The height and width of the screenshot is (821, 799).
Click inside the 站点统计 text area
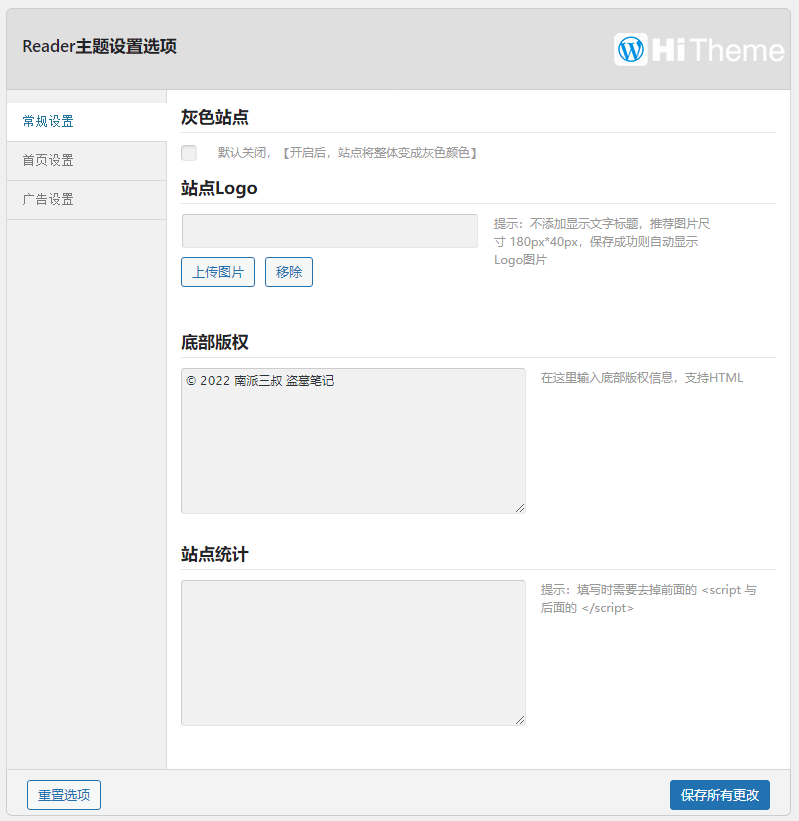[352, 652]
